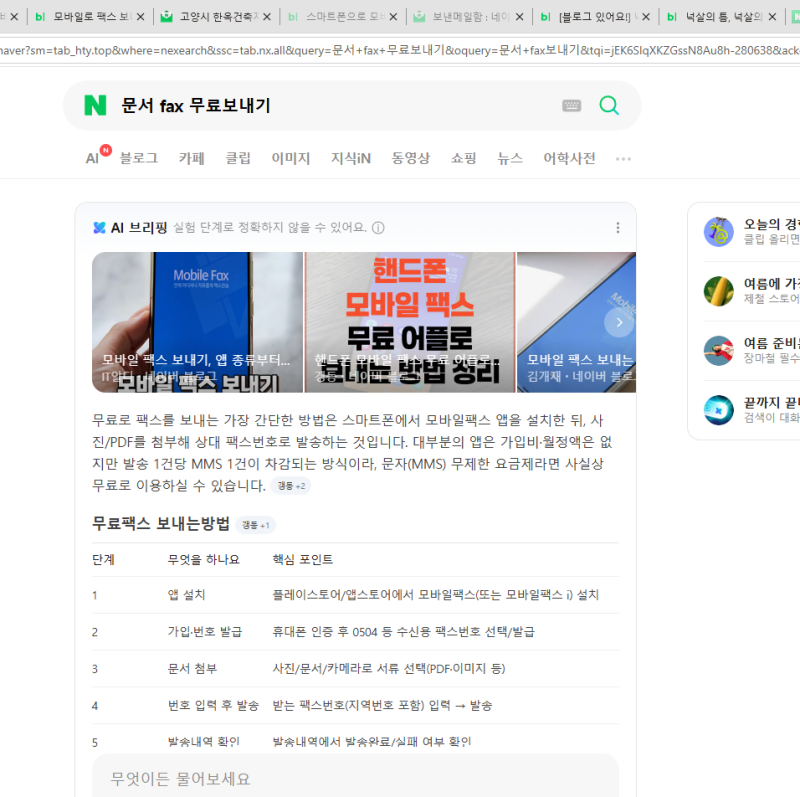This screenshot has width=800, height=797.
Task: Switch to the 지식iN tab
Action: coord(351,158)
